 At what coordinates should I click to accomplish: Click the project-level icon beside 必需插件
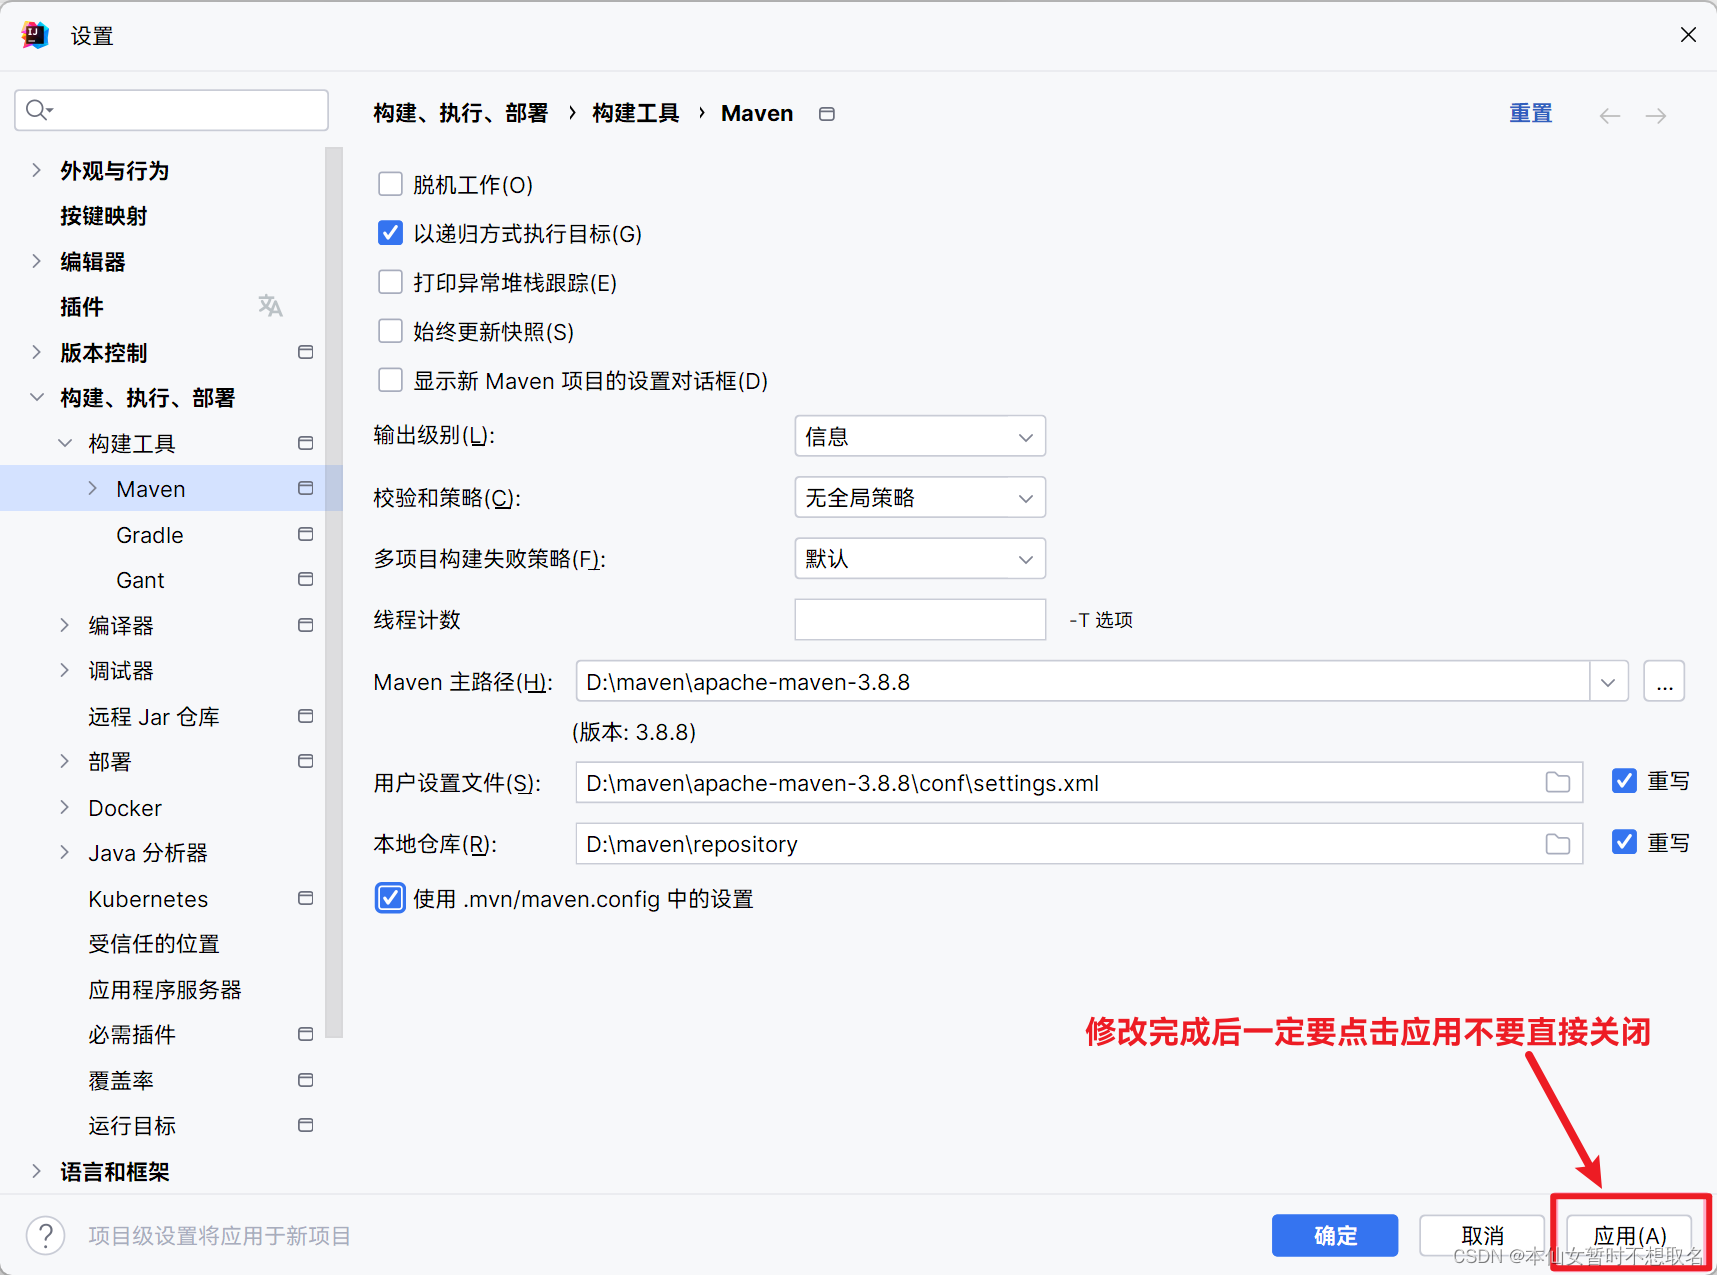306,1034
